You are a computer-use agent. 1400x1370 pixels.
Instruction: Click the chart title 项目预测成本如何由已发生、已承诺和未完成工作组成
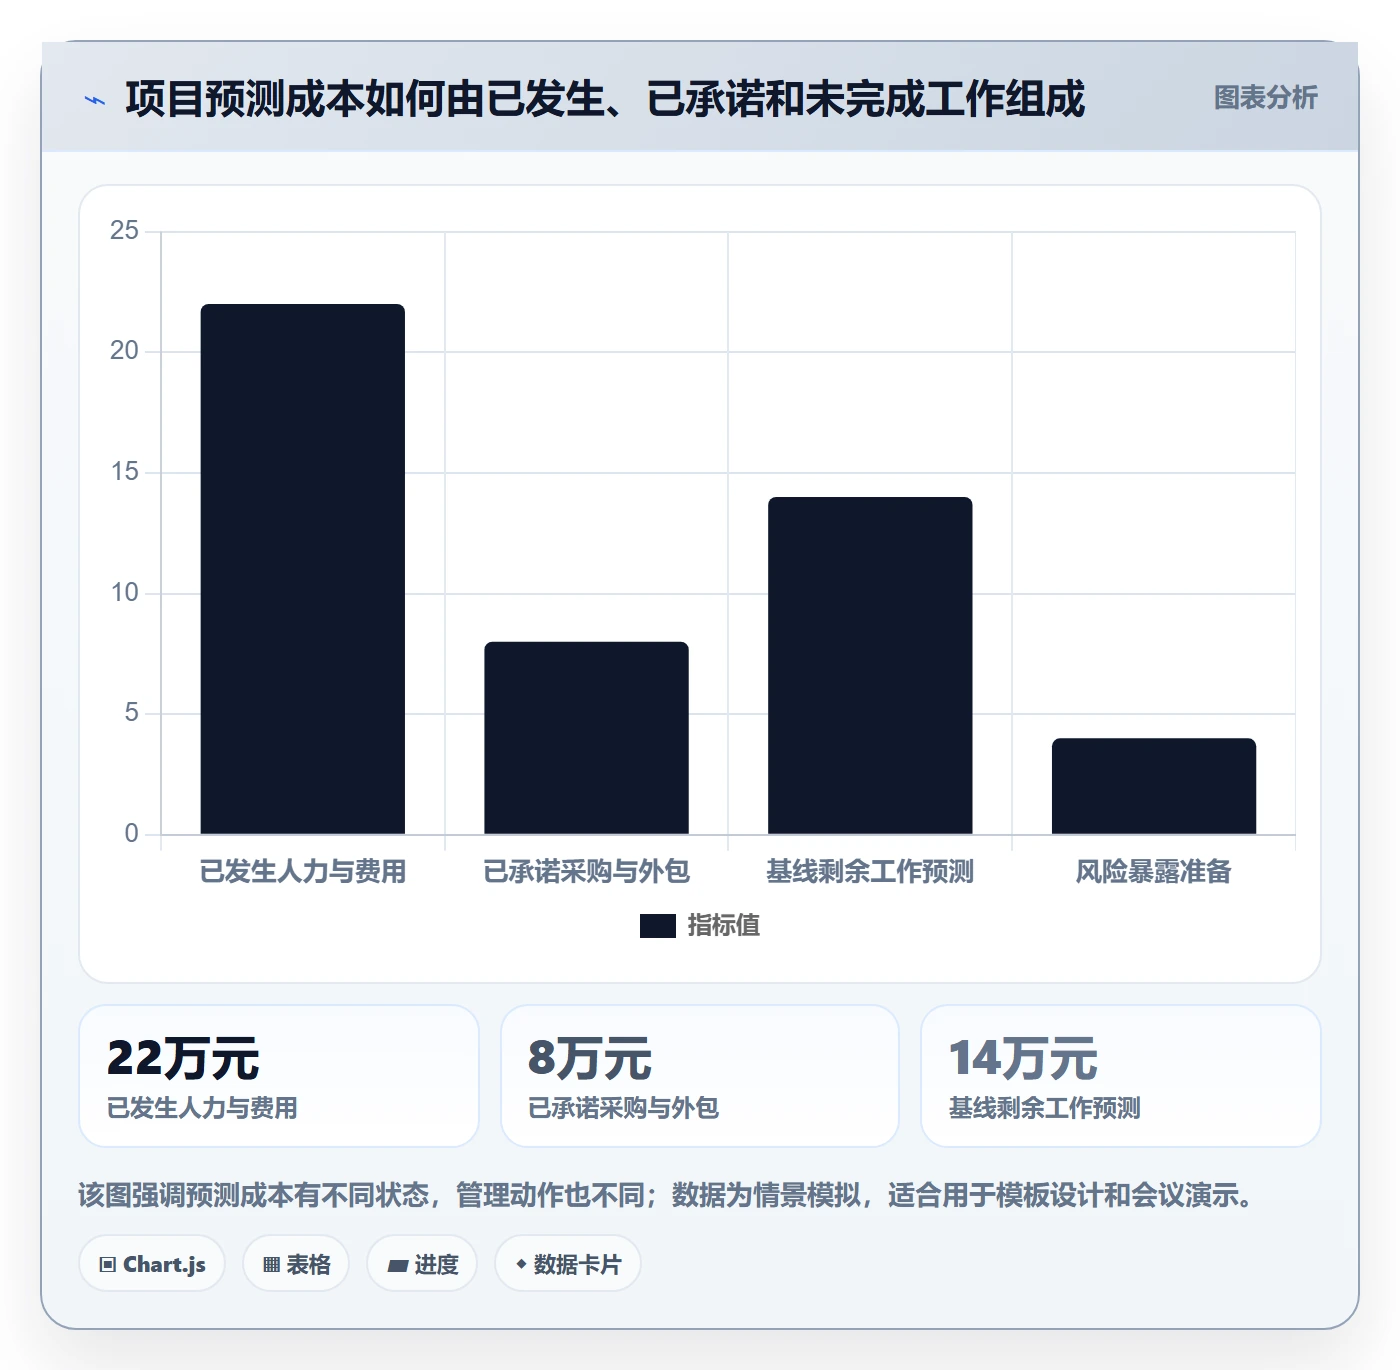tap(605, 99)
